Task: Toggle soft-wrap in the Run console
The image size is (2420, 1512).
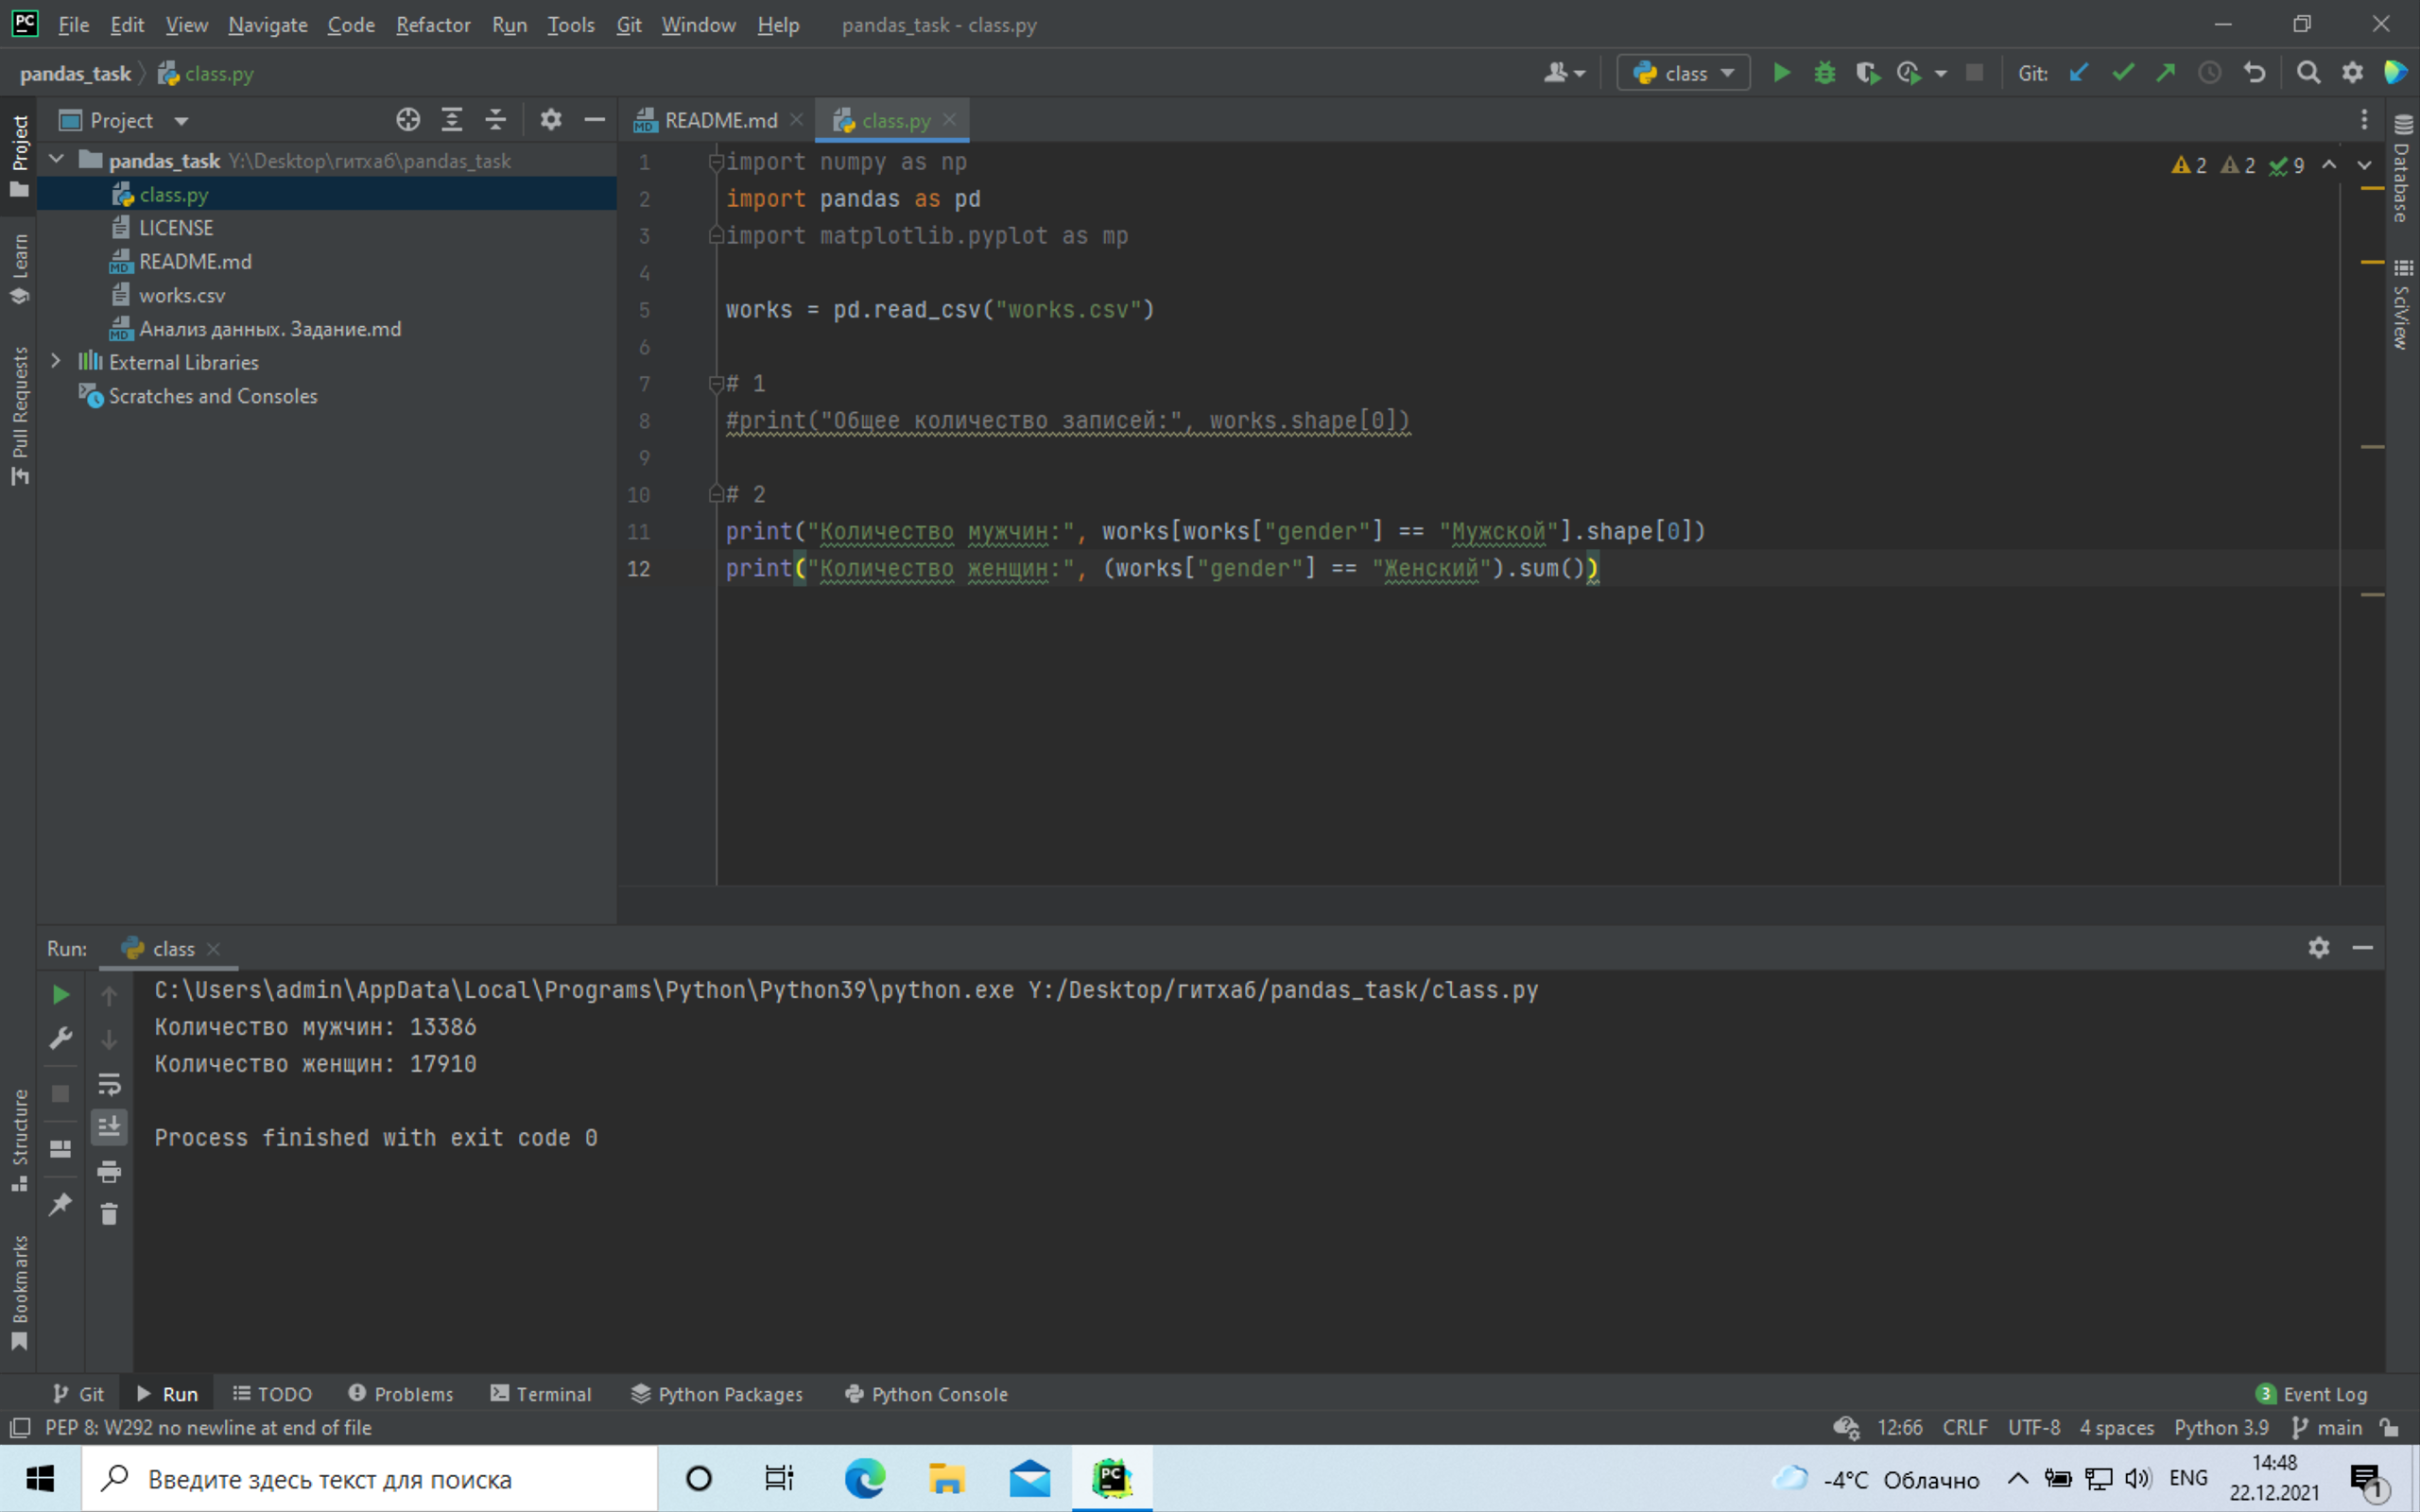Action: 109,1084
